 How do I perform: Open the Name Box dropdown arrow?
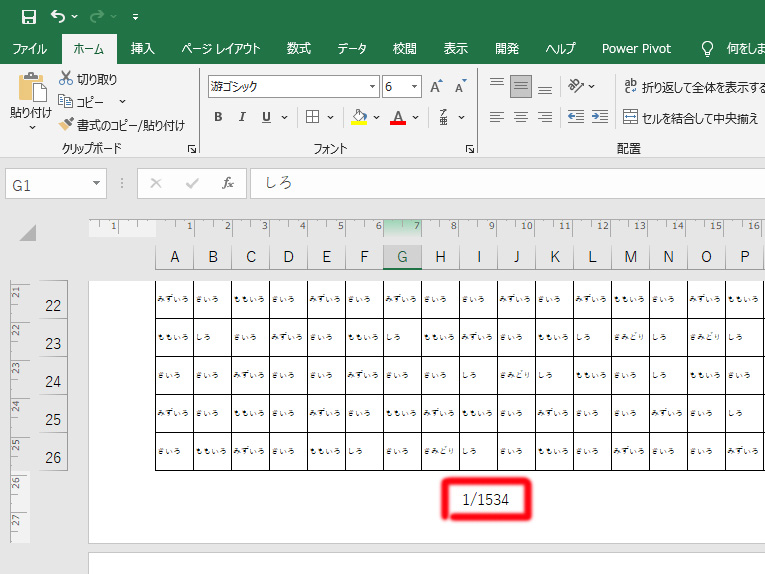coord(97,183)
